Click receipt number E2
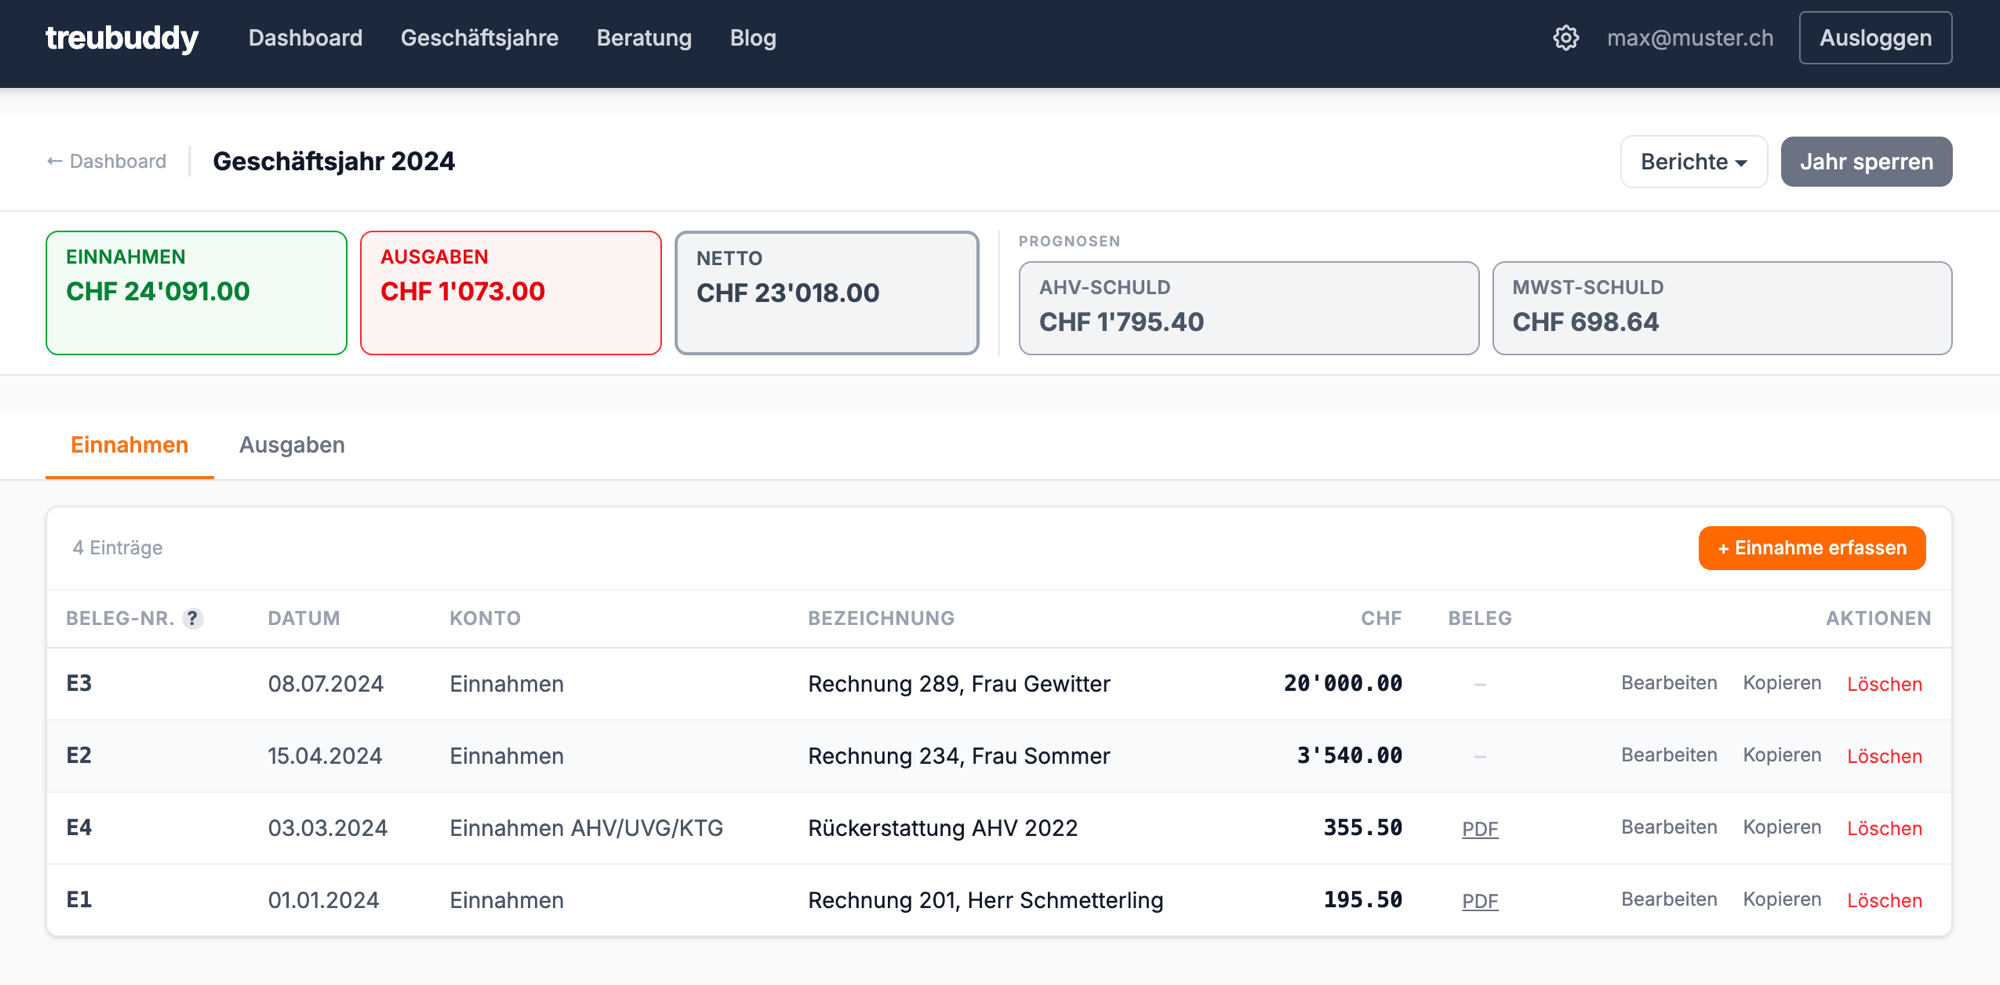Viewport: 2000px width, 985px height. 79,755
